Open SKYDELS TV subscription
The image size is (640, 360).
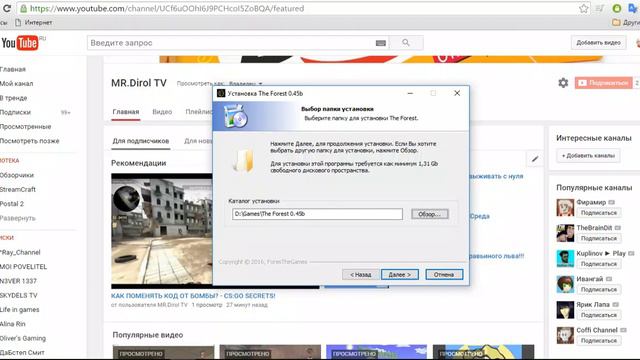pyautogui.click(x=18, y=295)
